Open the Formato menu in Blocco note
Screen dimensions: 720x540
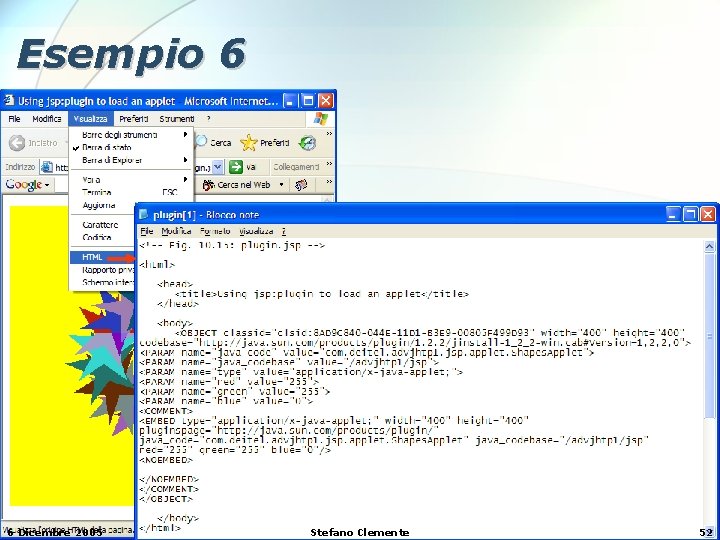(x=215, y=231)
